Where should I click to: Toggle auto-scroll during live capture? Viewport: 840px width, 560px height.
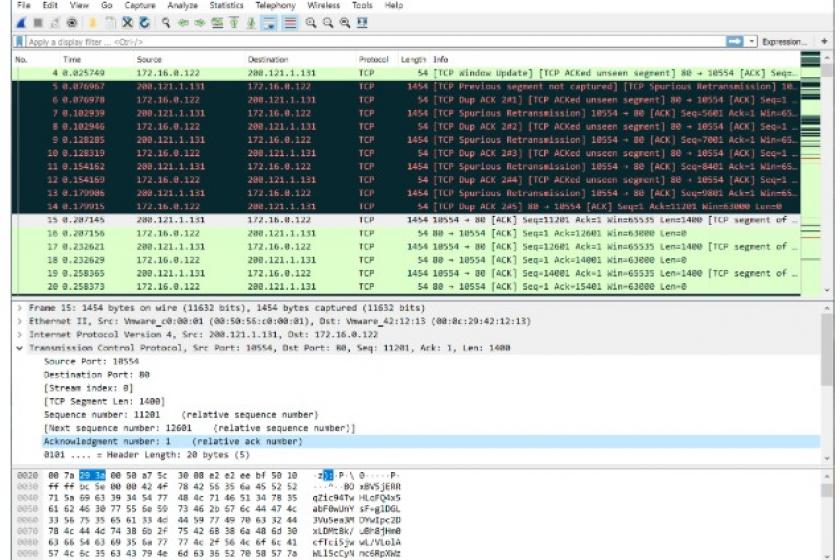coord(269,23)
